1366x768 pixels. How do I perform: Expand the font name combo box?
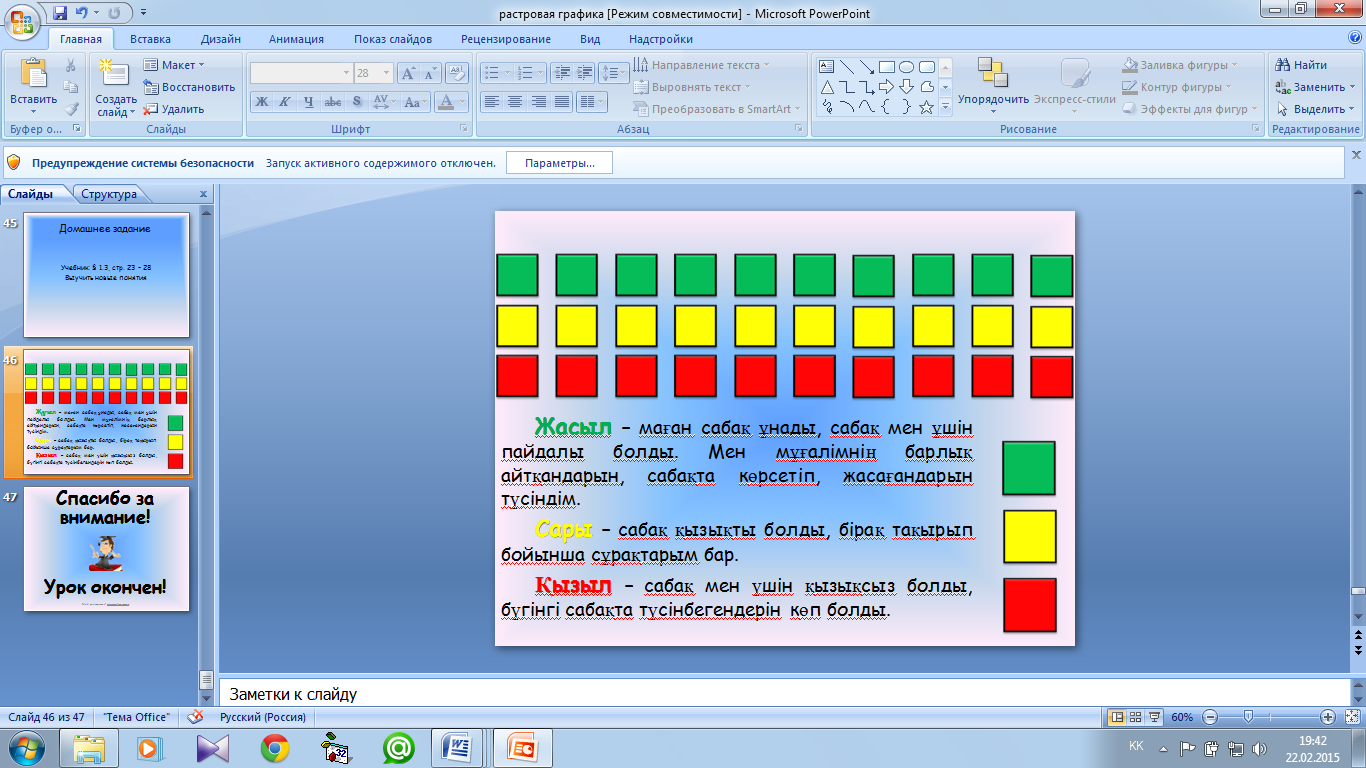coord(346,73)
